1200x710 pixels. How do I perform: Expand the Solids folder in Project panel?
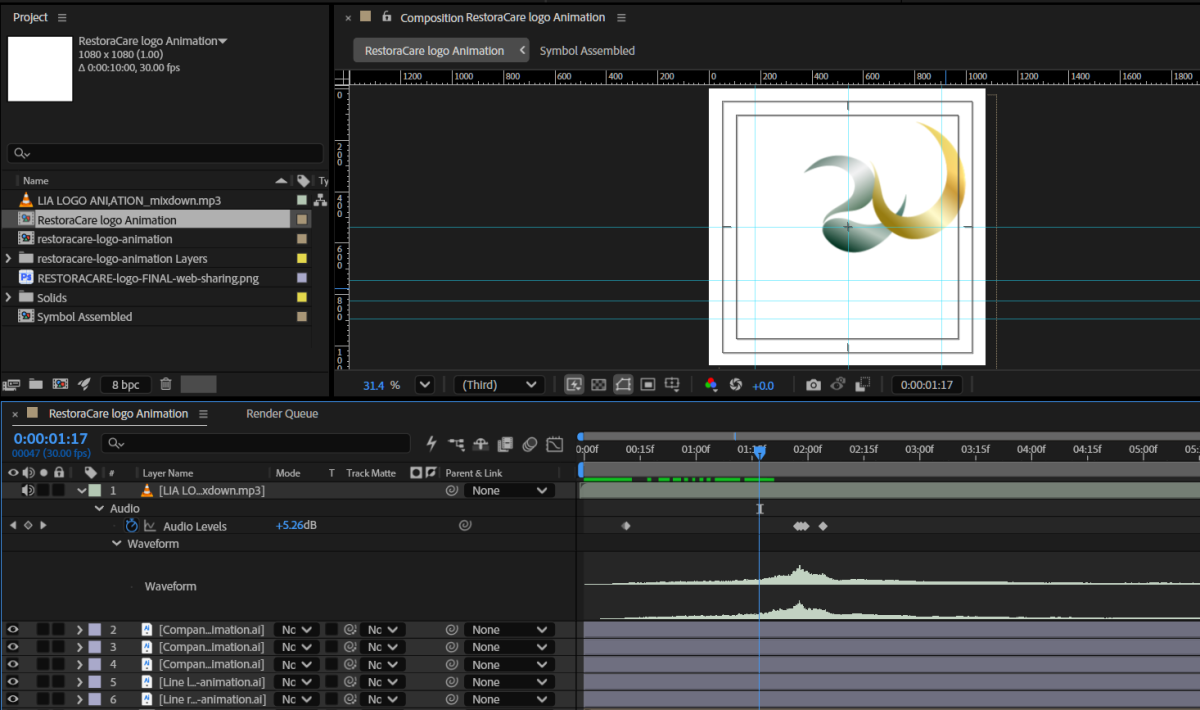click(9, 297)
